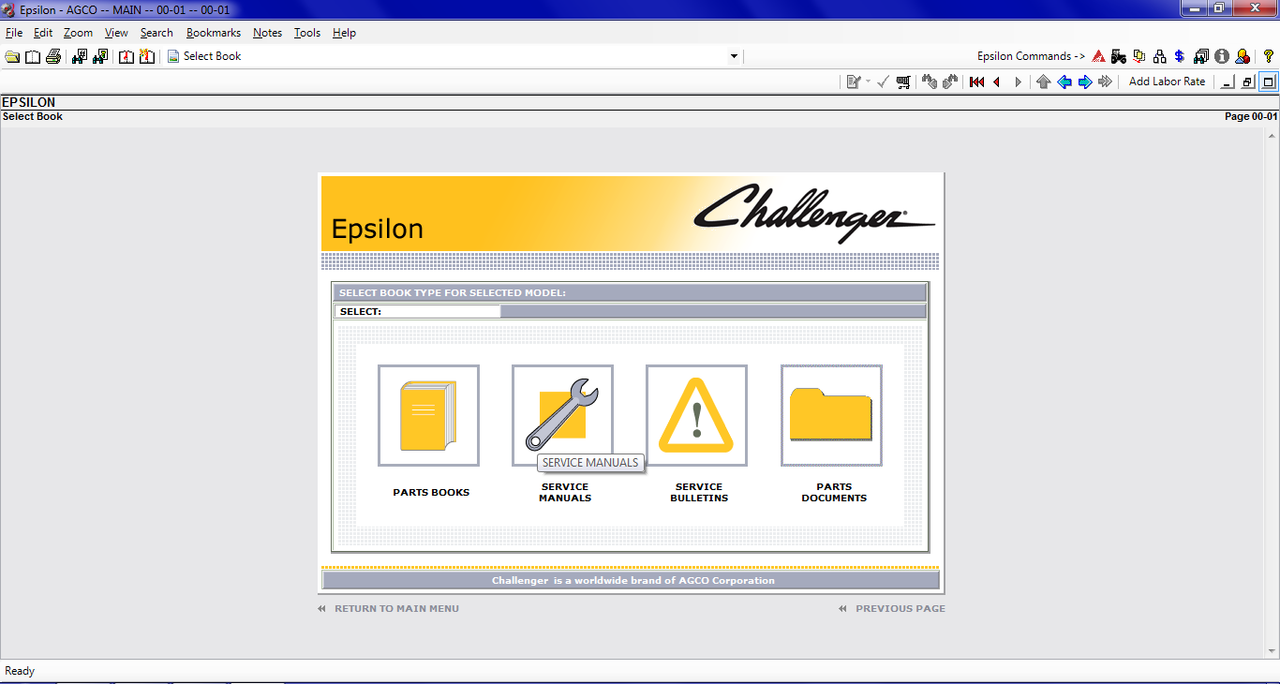This screenshot has width=1280, height=684.
Task: Click the gray next page triangle
Action: tap(1018, 82)
